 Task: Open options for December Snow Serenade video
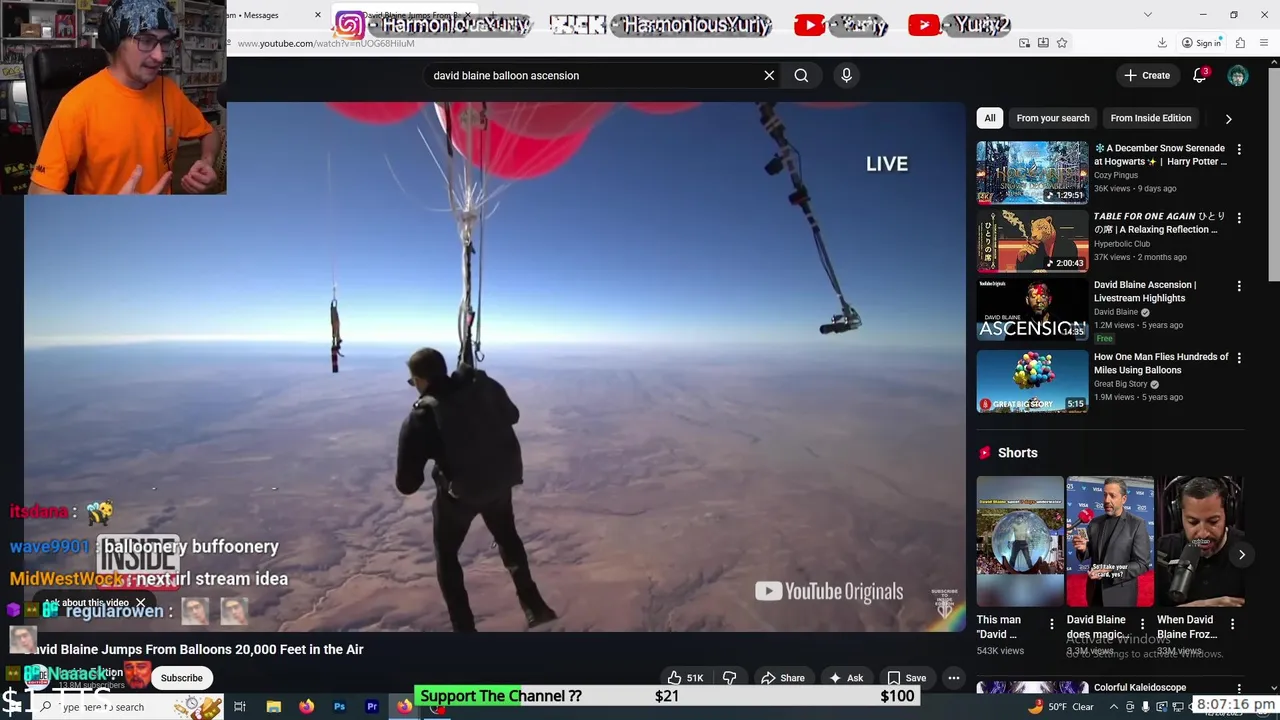click(1239, 149)
